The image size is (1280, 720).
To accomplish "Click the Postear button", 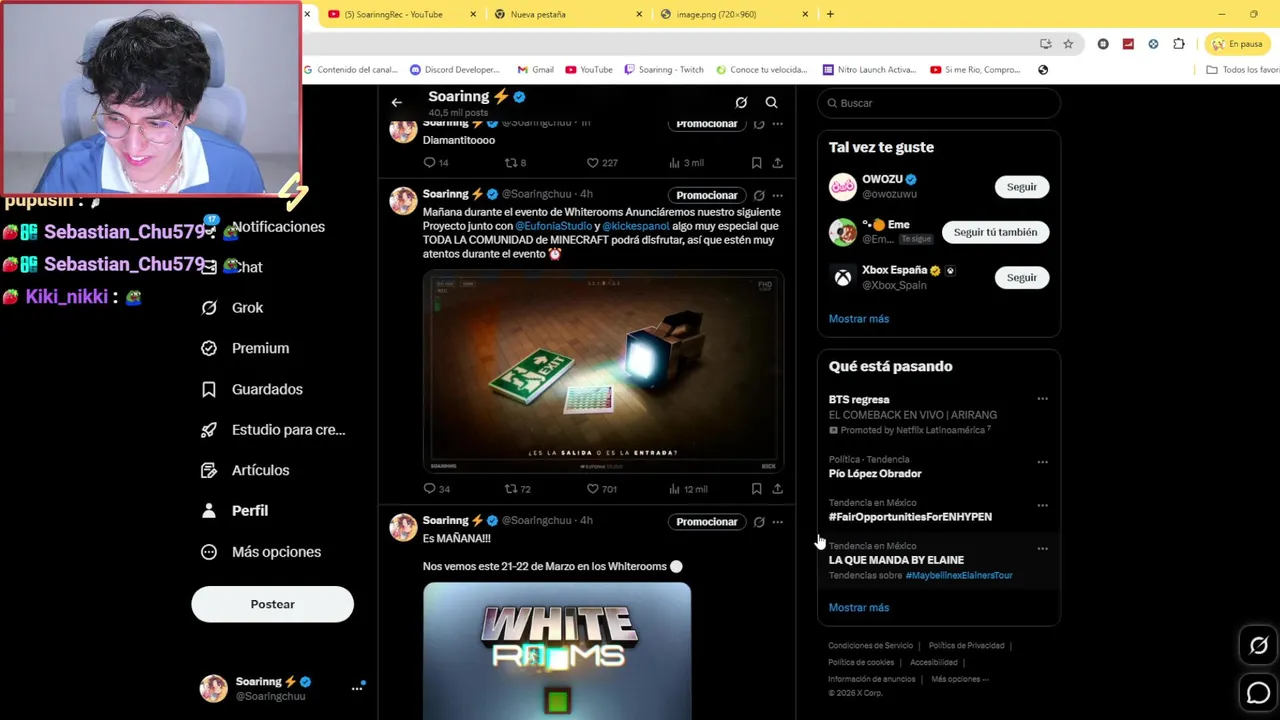I will tap(272, 604).
